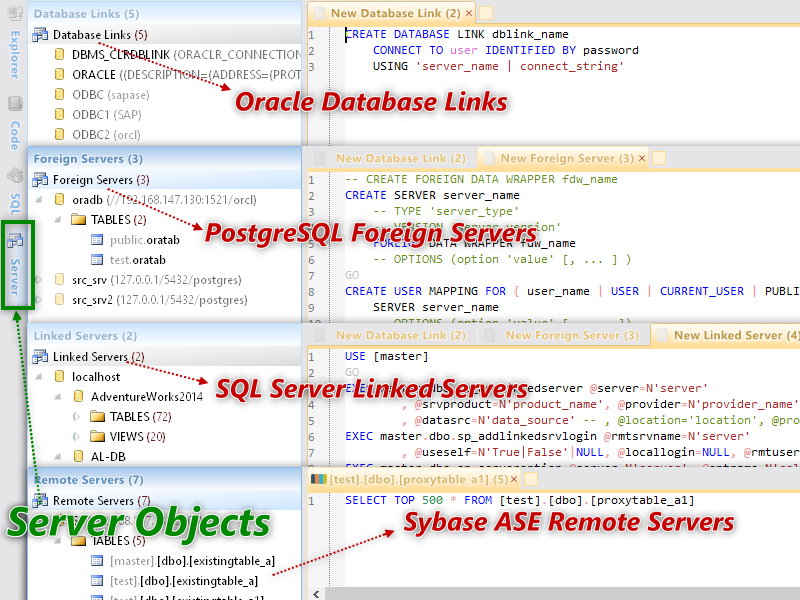This screenshot has height=600, width=800.
Task: Click into the SELECT TOP 500 query line
Action: [x=519, y=501]
